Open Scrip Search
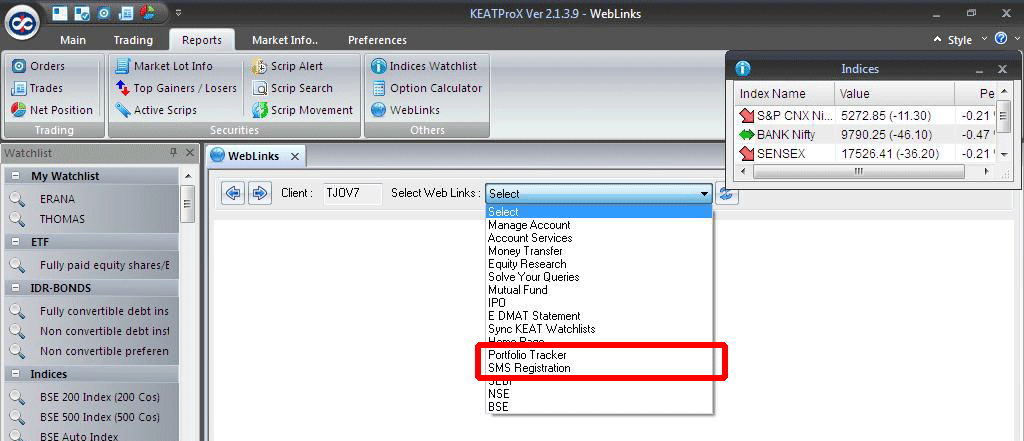The image size is (1024, 441). click(293, 88)
